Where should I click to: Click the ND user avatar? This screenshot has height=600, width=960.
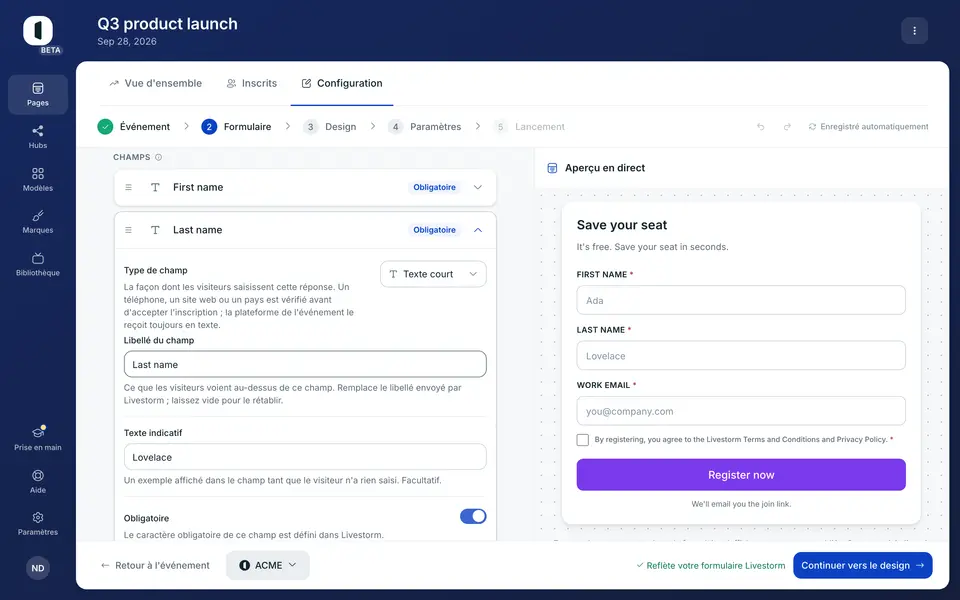(x=38, y=568)
